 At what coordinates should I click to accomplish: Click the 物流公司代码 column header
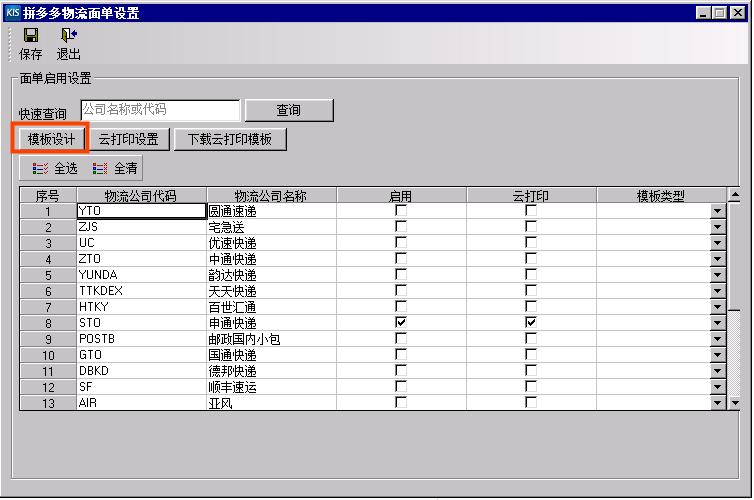coord(141,196)
